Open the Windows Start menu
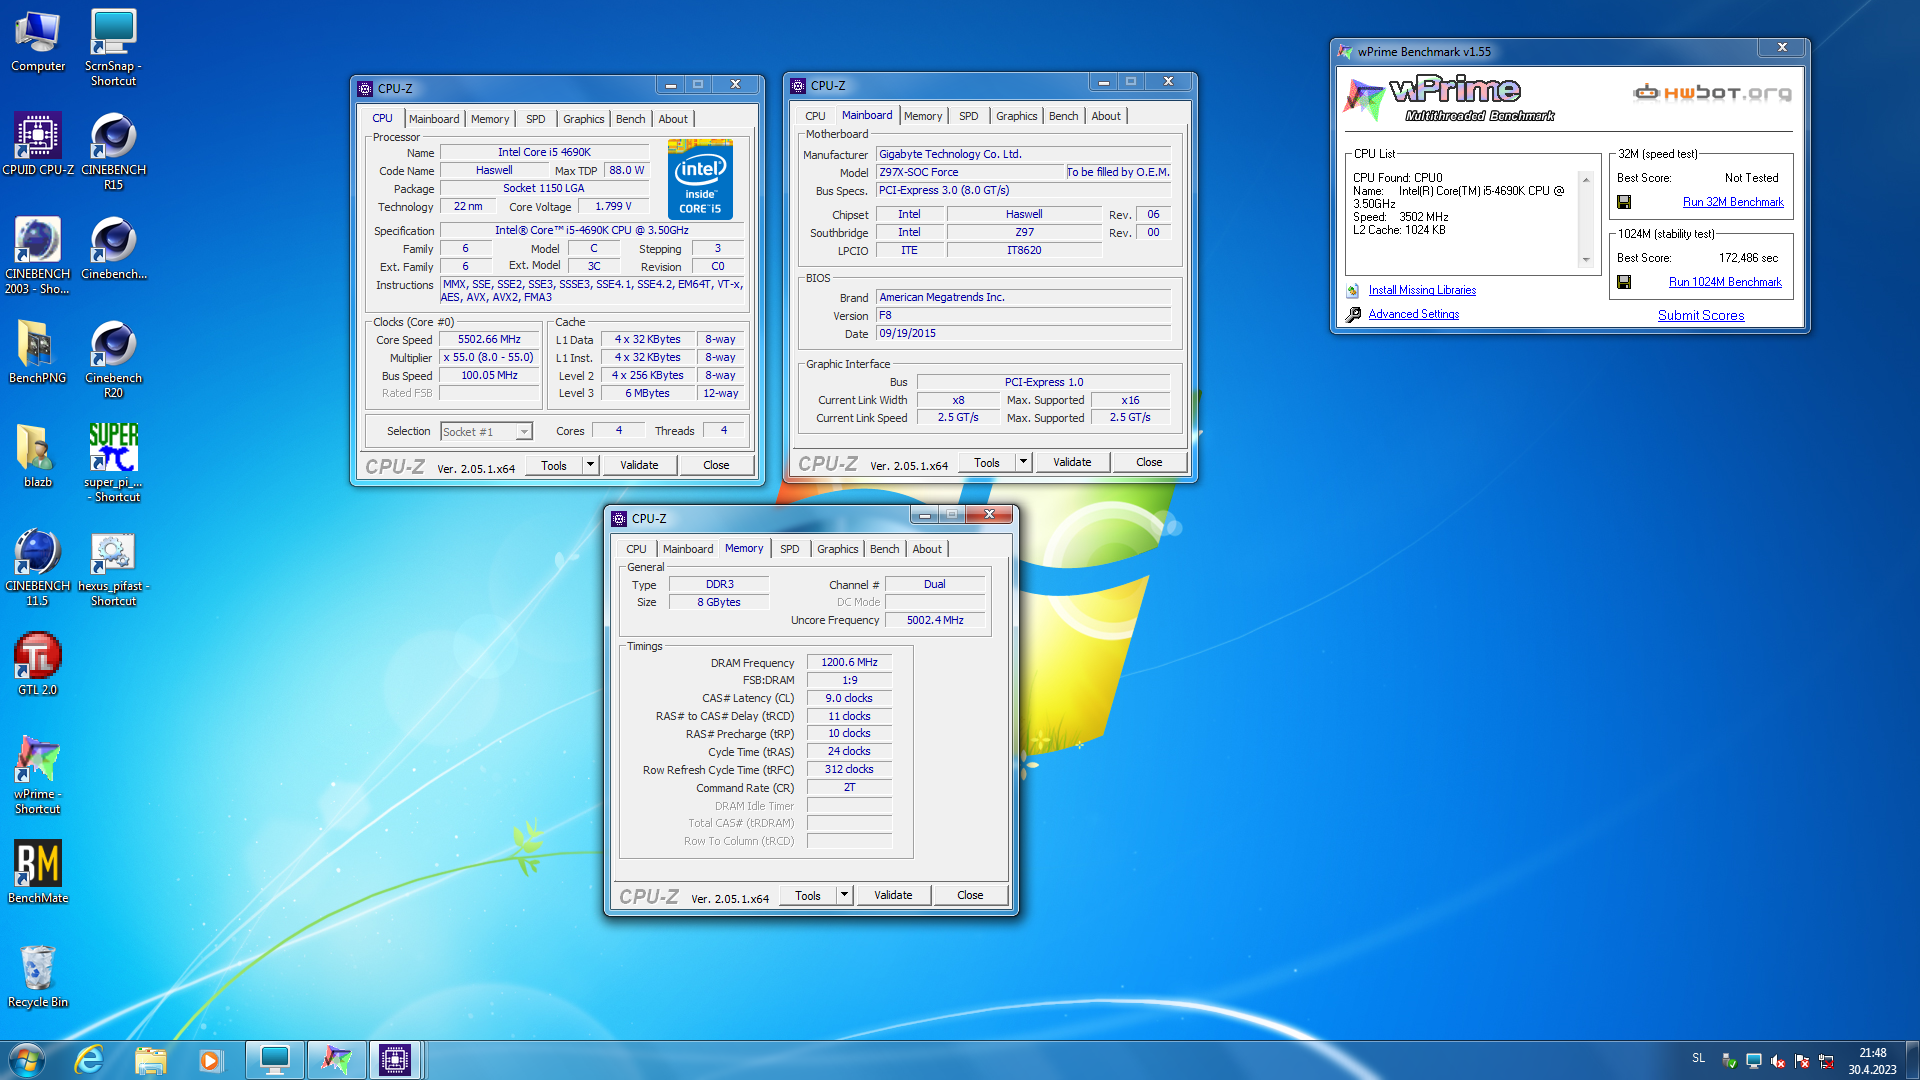This screenshot has width=1920, height=1080. pos(27,1060)
